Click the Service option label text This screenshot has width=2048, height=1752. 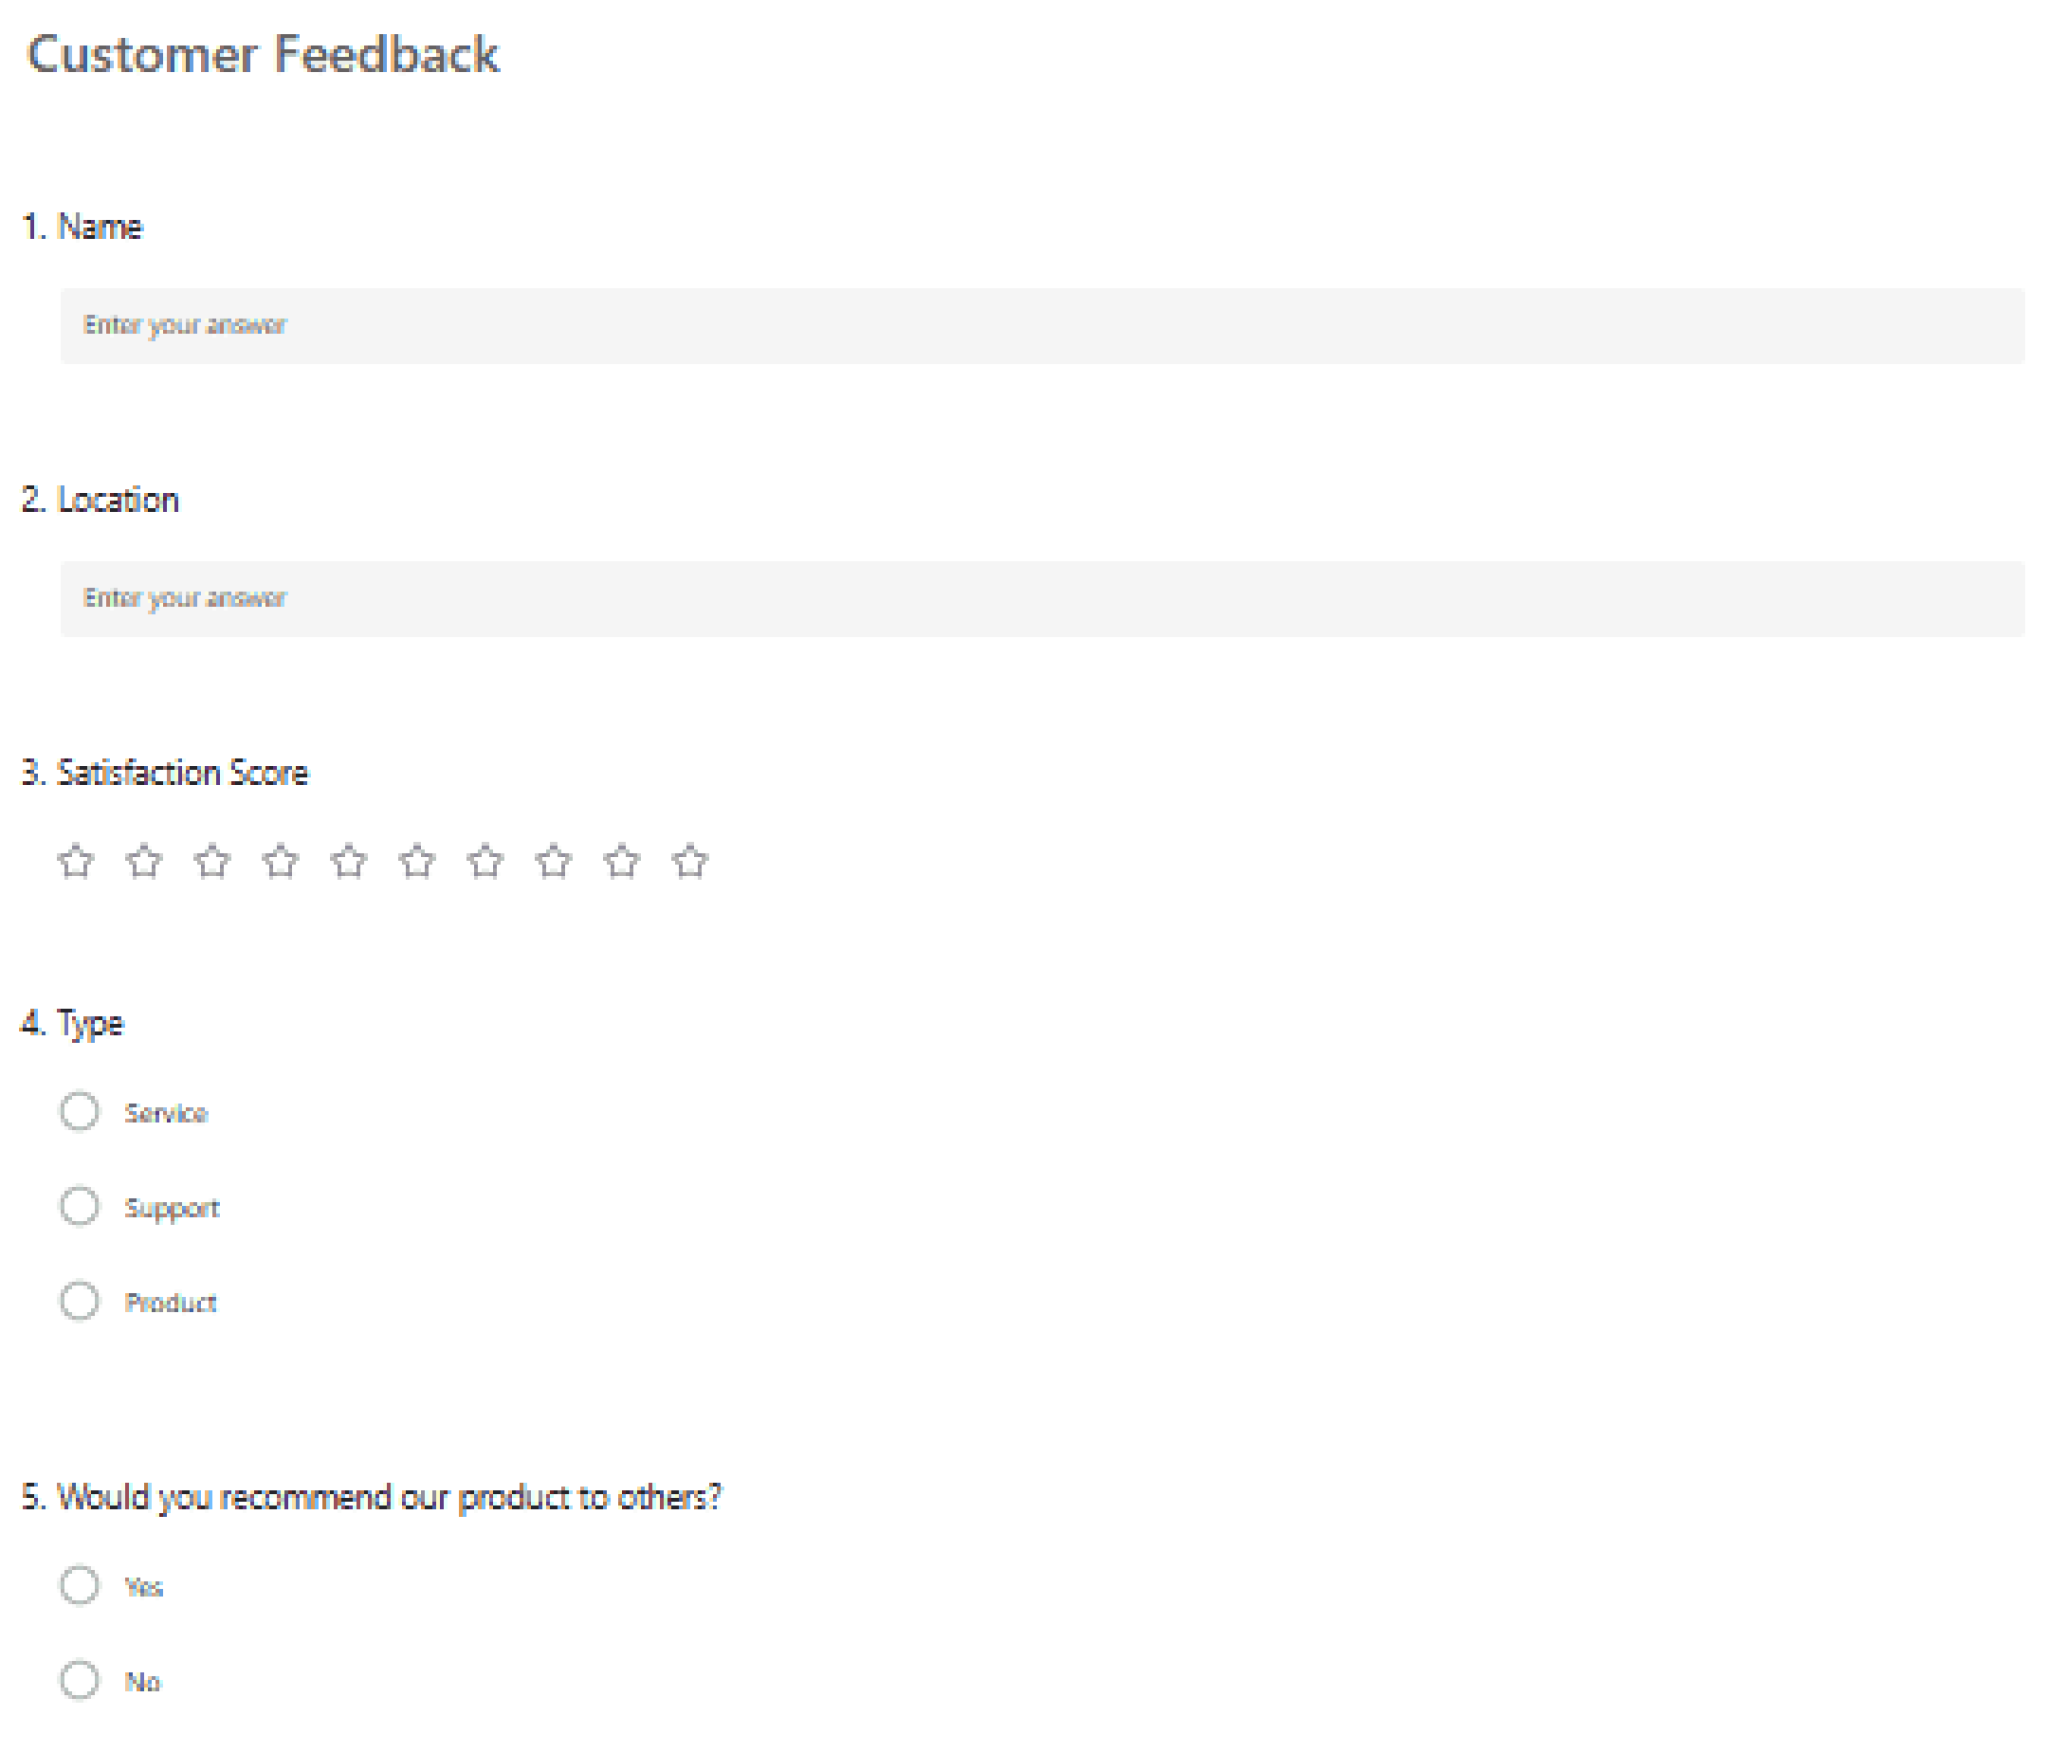click(x=166, y=1113)
